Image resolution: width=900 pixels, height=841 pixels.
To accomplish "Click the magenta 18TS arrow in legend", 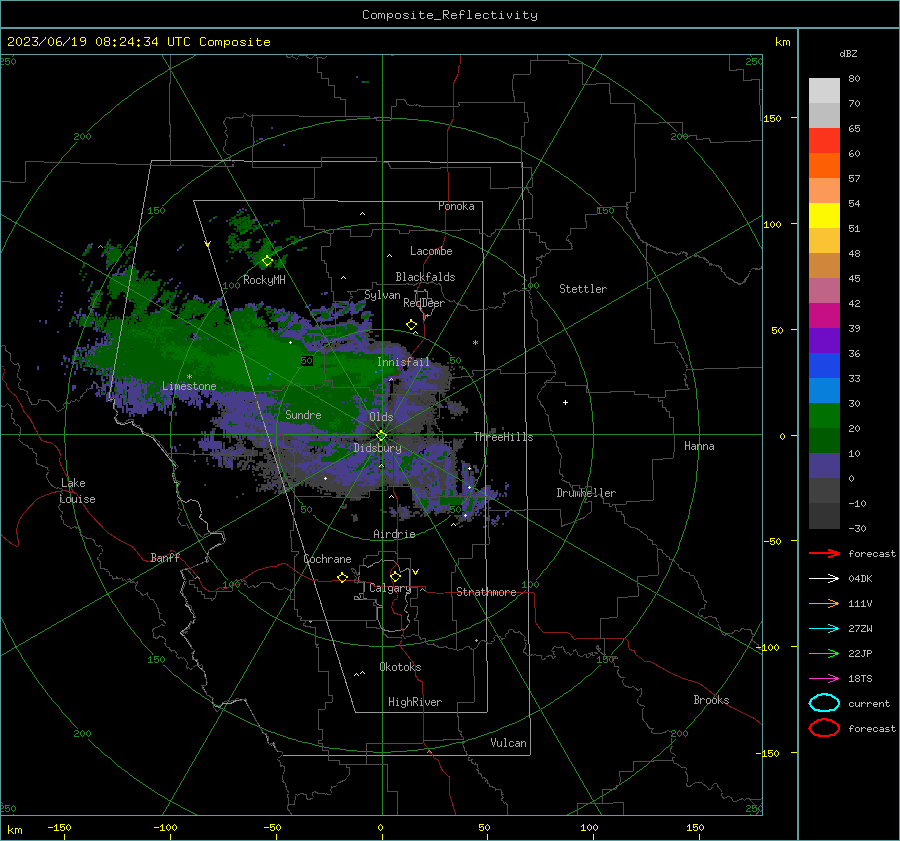I will (x=824, y=679).
